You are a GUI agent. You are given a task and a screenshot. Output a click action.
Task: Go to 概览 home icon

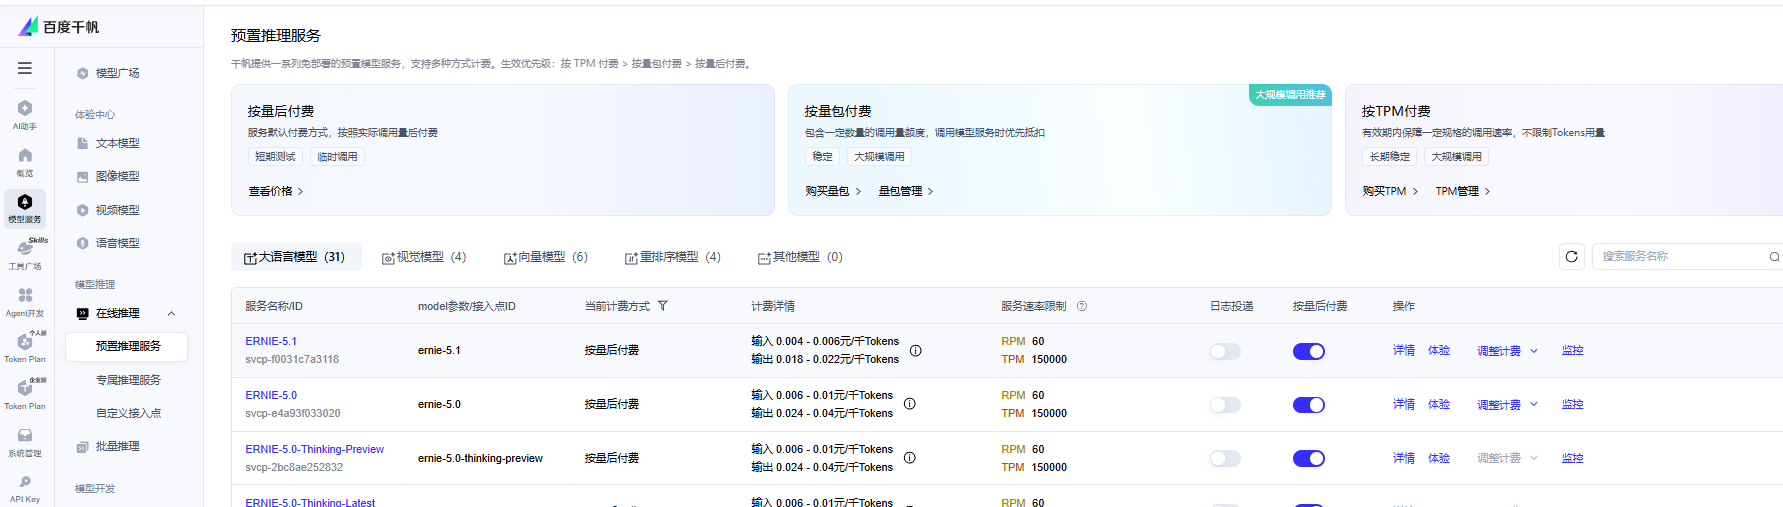coord(25,161)
